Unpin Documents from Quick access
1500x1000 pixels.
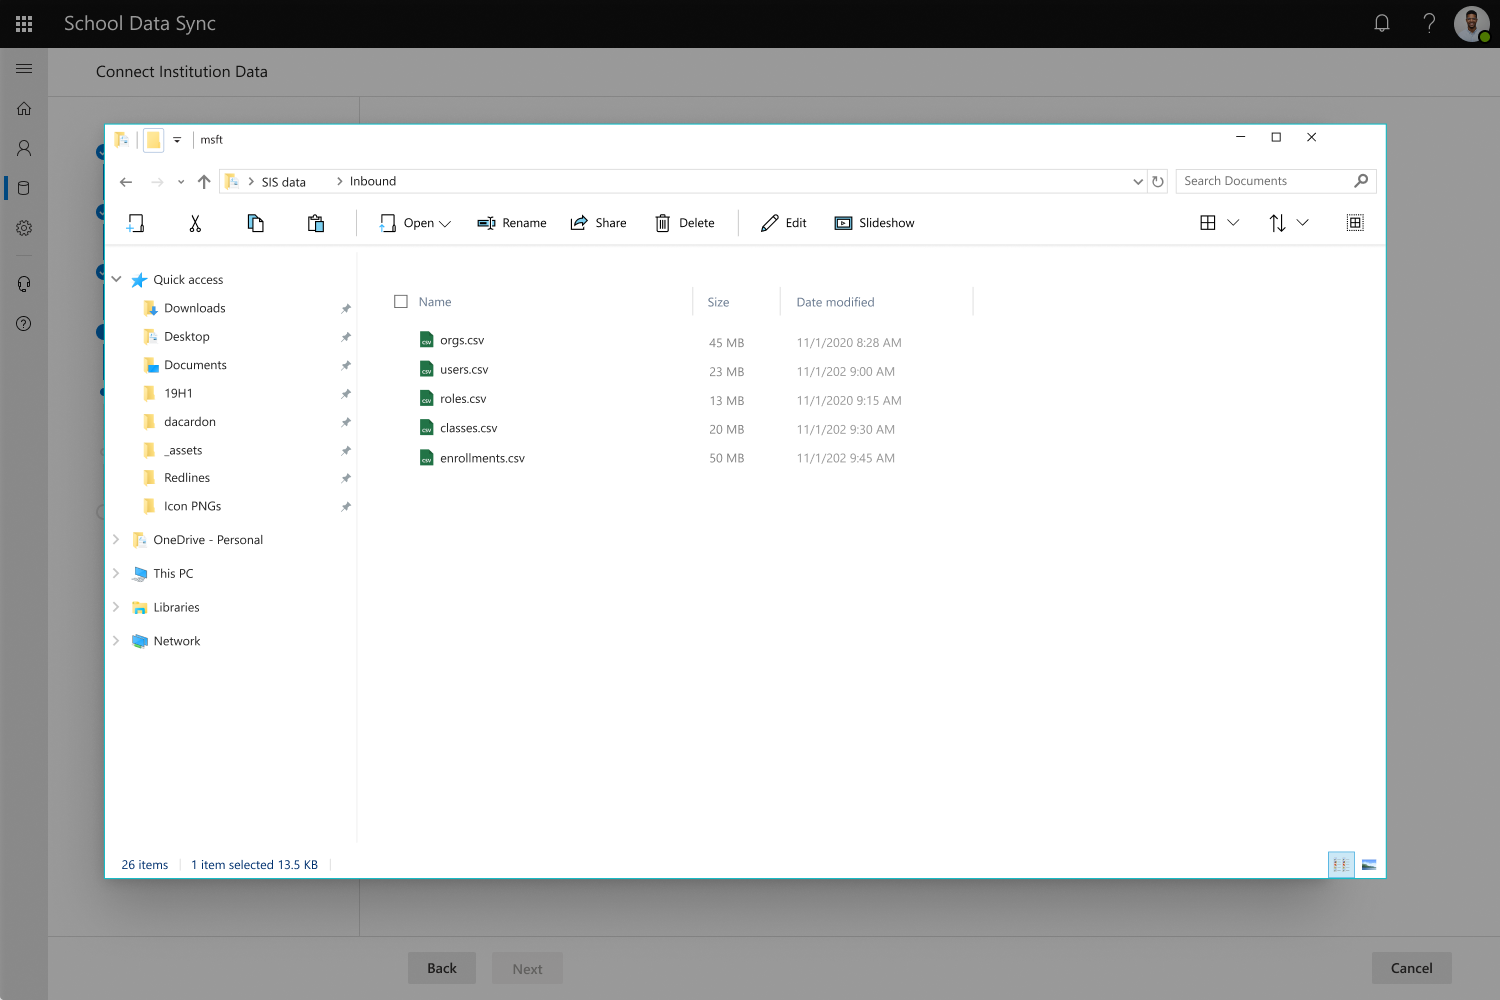click(x=346, y=365)
